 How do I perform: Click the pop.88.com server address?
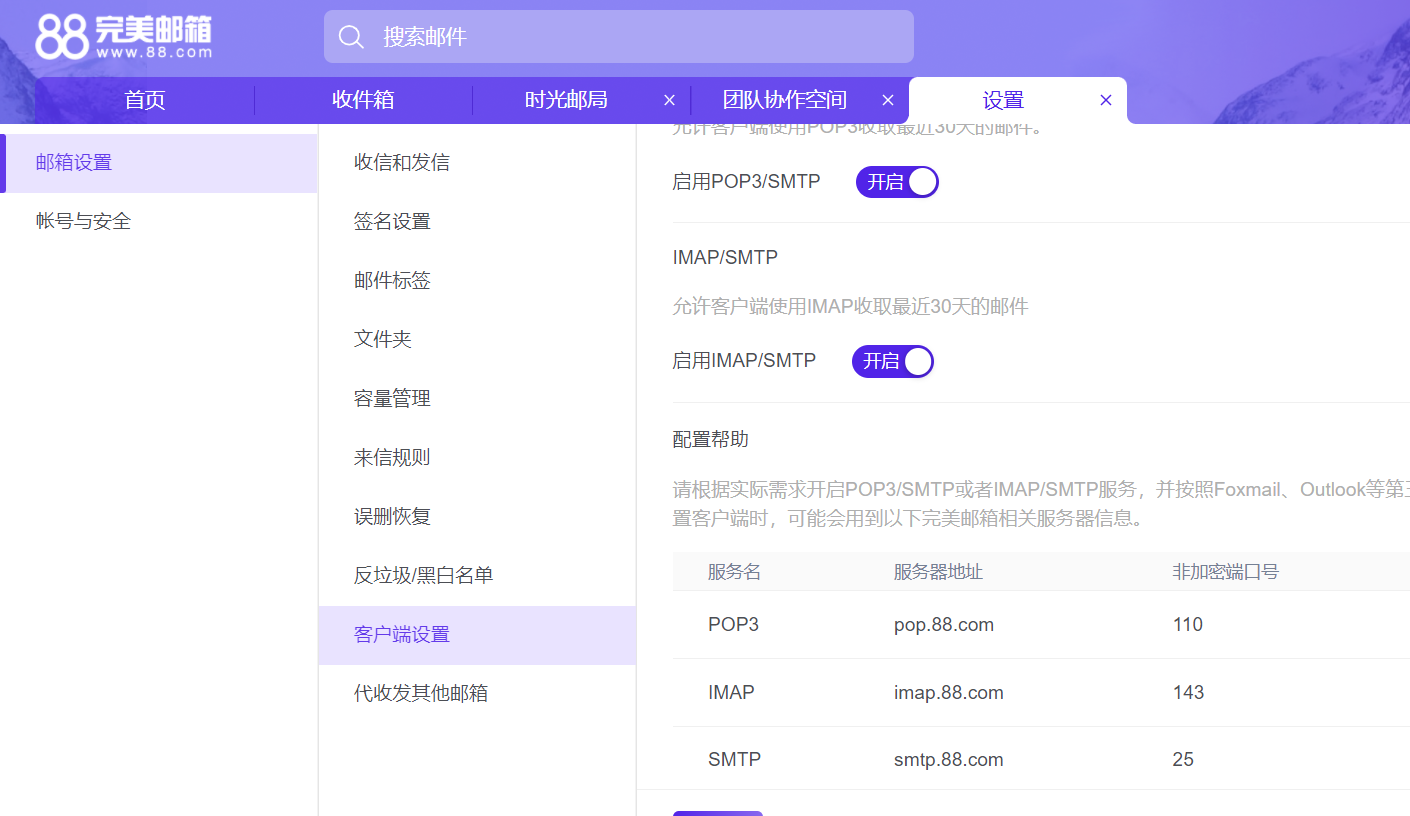(944, 625)
